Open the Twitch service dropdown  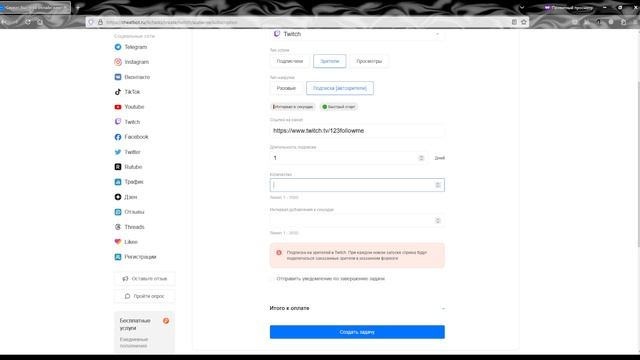point(357,34)
